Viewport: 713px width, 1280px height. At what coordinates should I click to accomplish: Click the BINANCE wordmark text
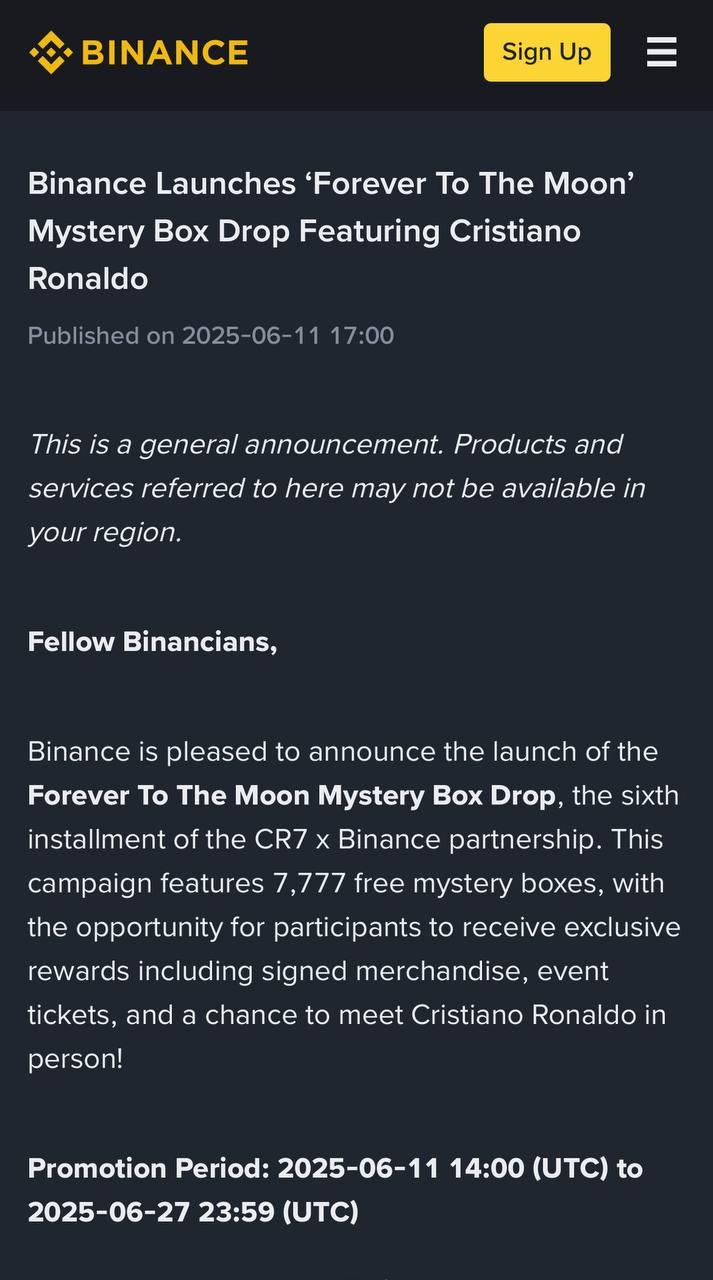[165, 52]
